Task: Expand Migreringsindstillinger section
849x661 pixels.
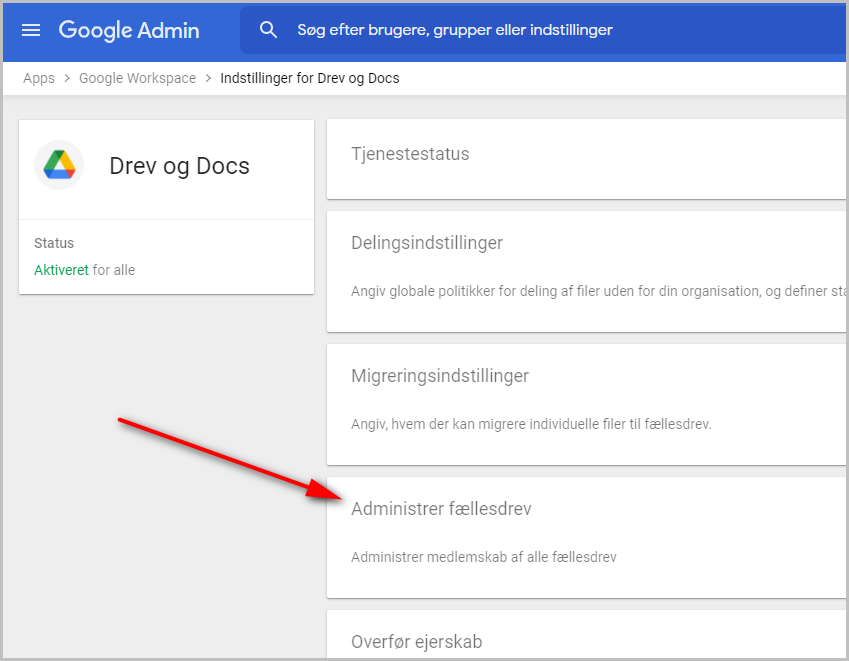Action: click(x=586, y=404)
